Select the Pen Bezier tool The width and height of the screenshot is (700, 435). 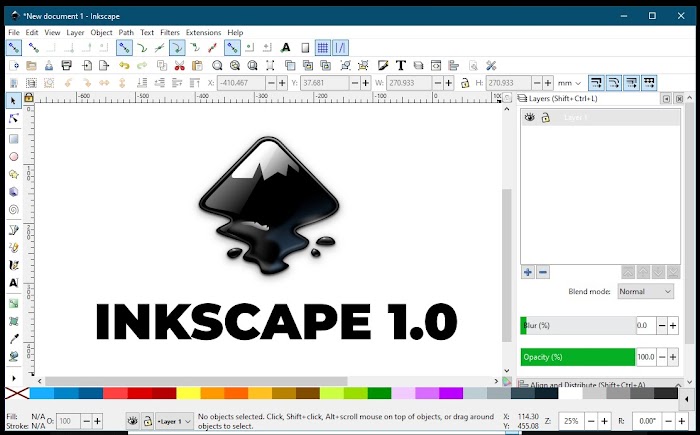tap(13, 230)
